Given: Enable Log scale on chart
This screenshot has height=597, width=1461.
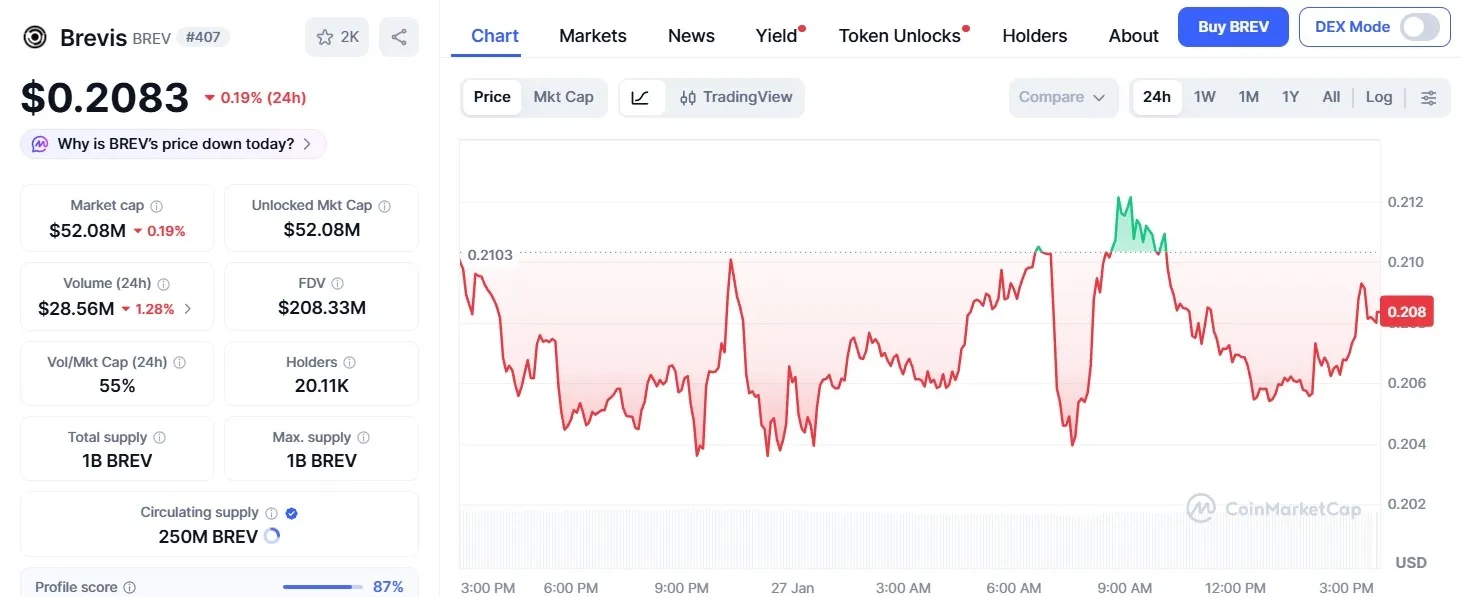Looking at the screenshot, I should point(1378,97).
